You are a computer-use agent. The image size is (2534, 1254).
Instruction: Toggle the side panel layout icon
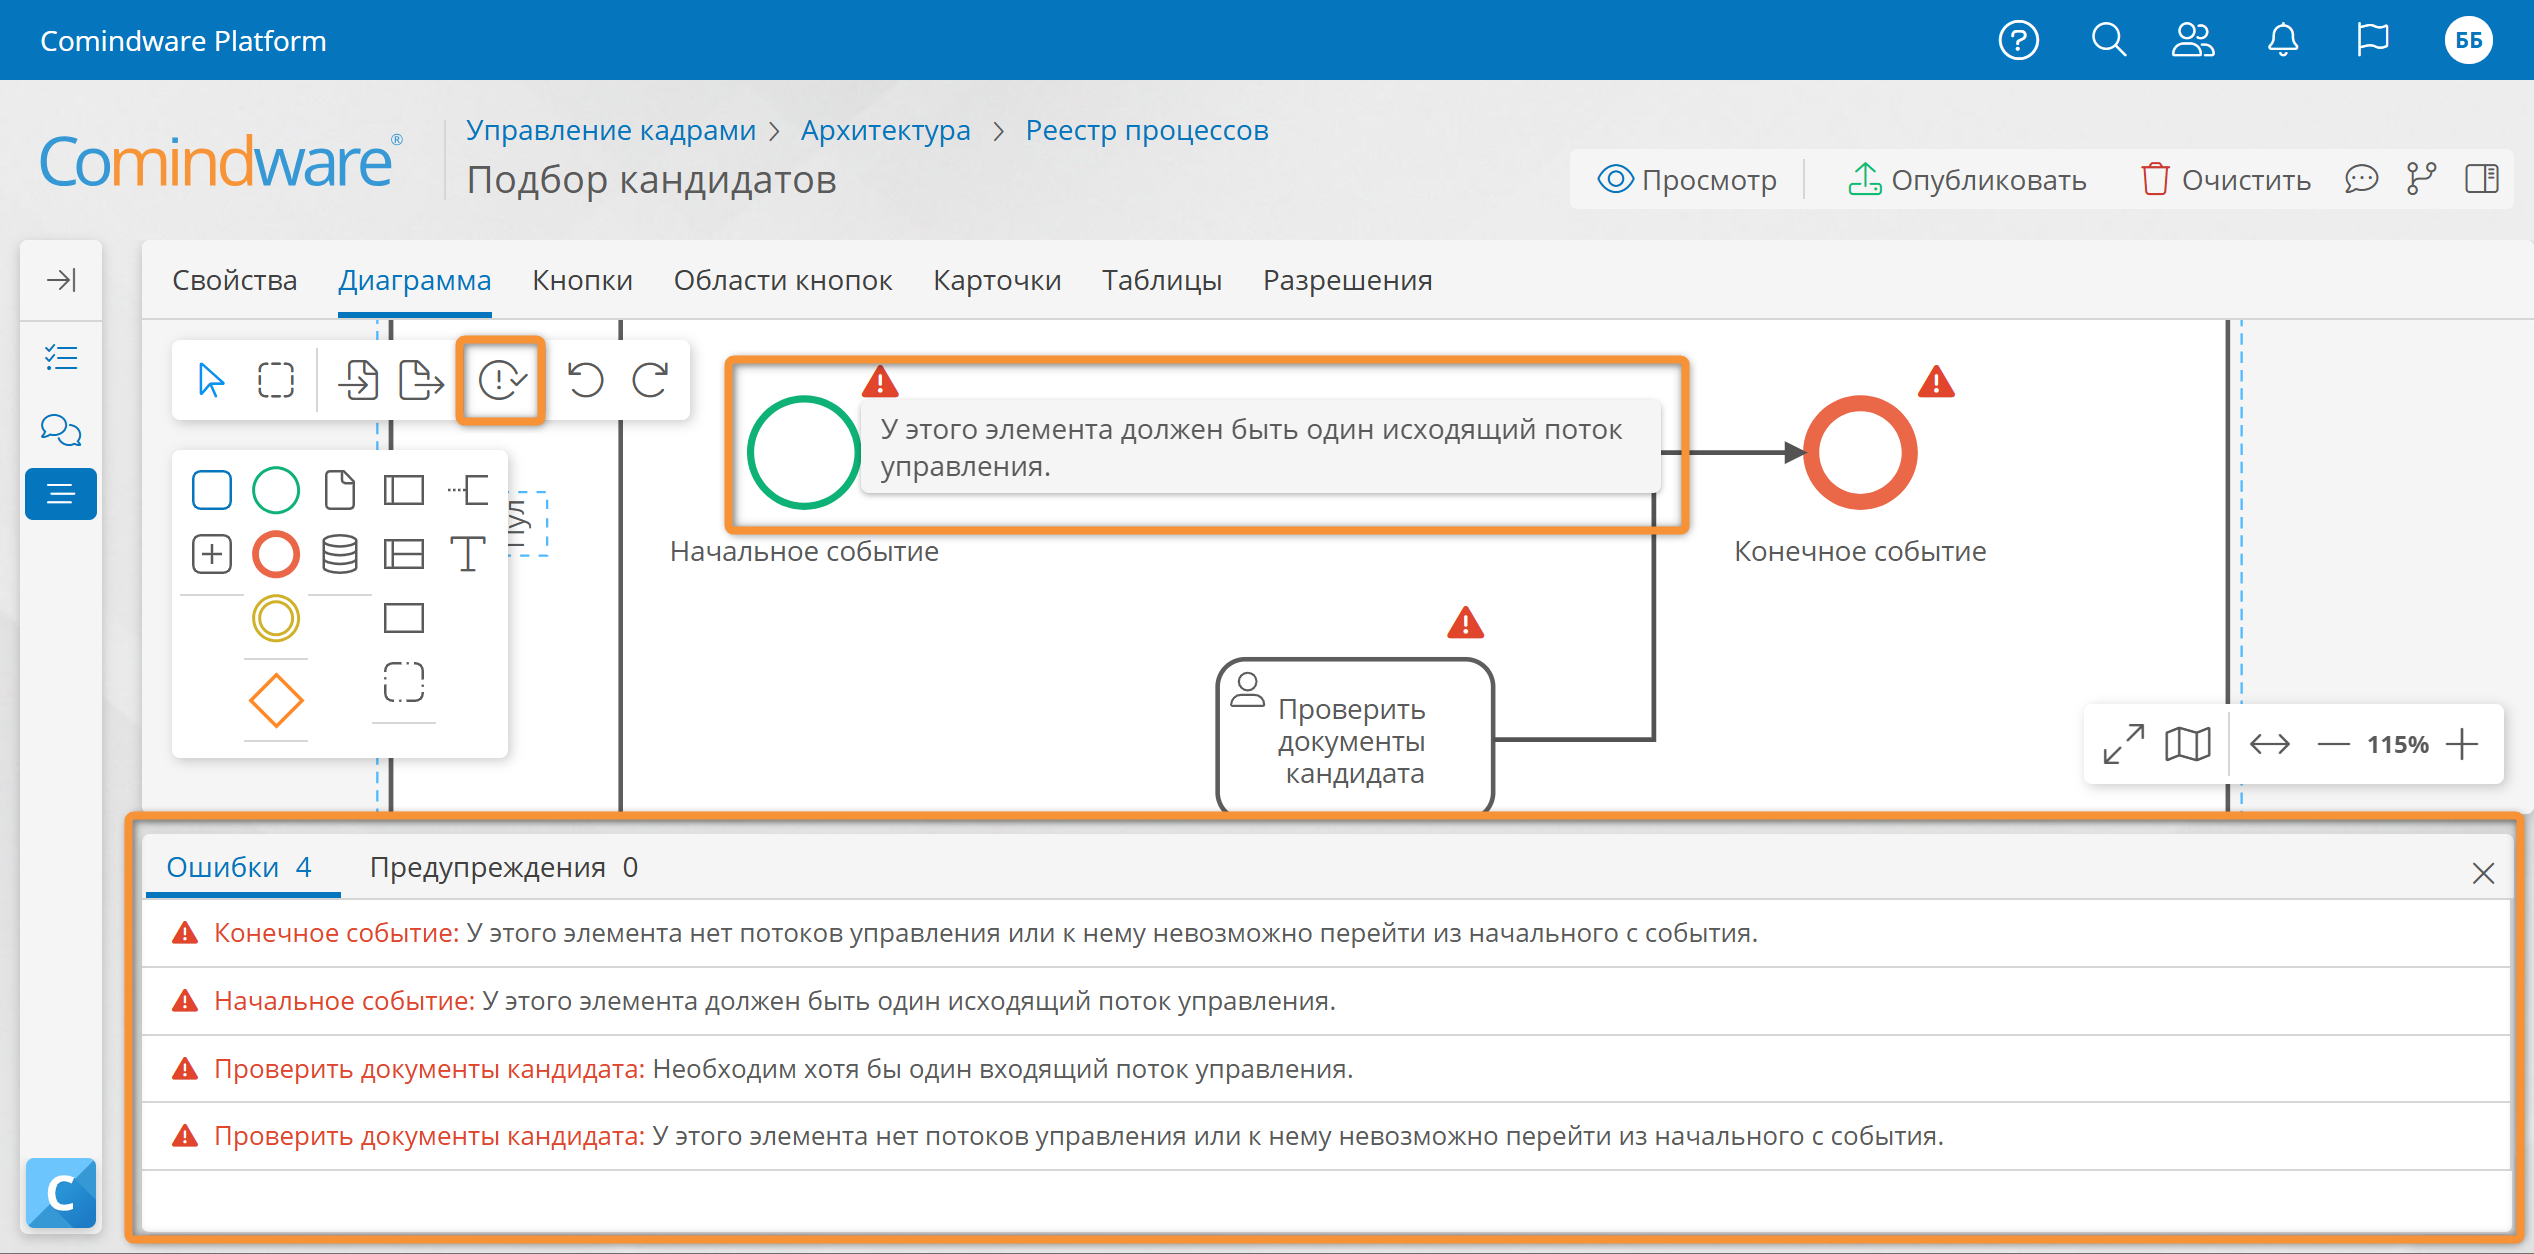2481,180
